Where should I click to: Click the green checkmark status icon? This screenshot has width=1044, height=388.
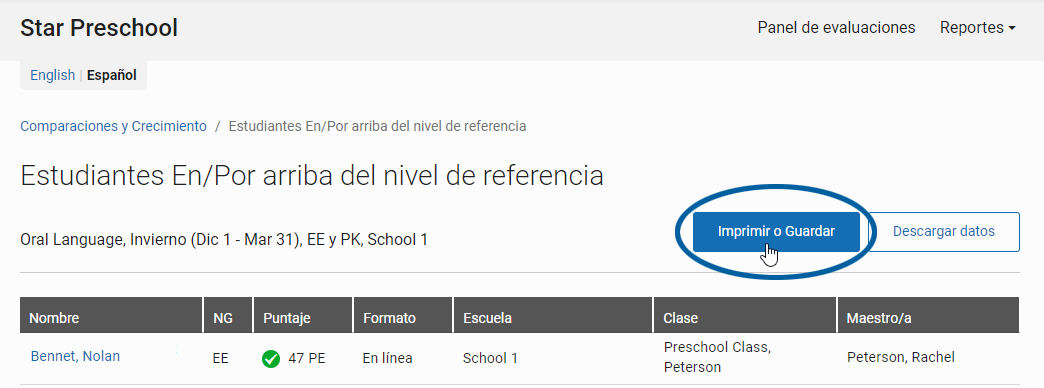(270, 359)
